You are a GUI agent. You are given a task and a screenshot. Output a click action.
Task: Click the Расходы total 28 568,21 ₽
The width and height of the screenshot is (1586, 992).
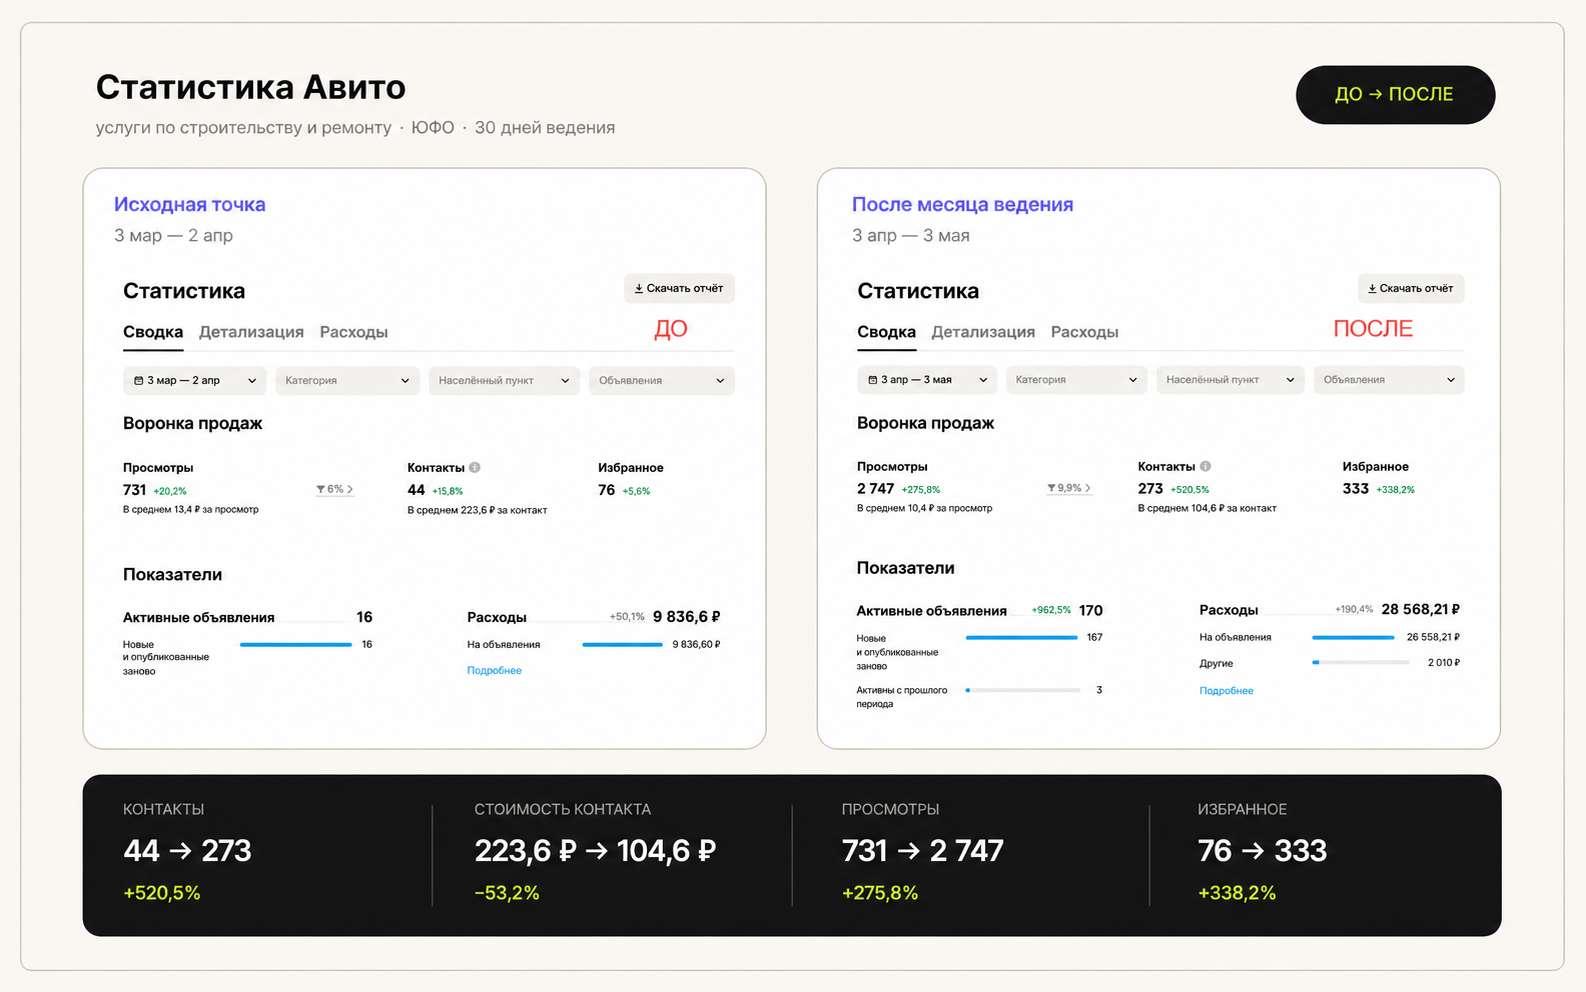(1420, 609)
